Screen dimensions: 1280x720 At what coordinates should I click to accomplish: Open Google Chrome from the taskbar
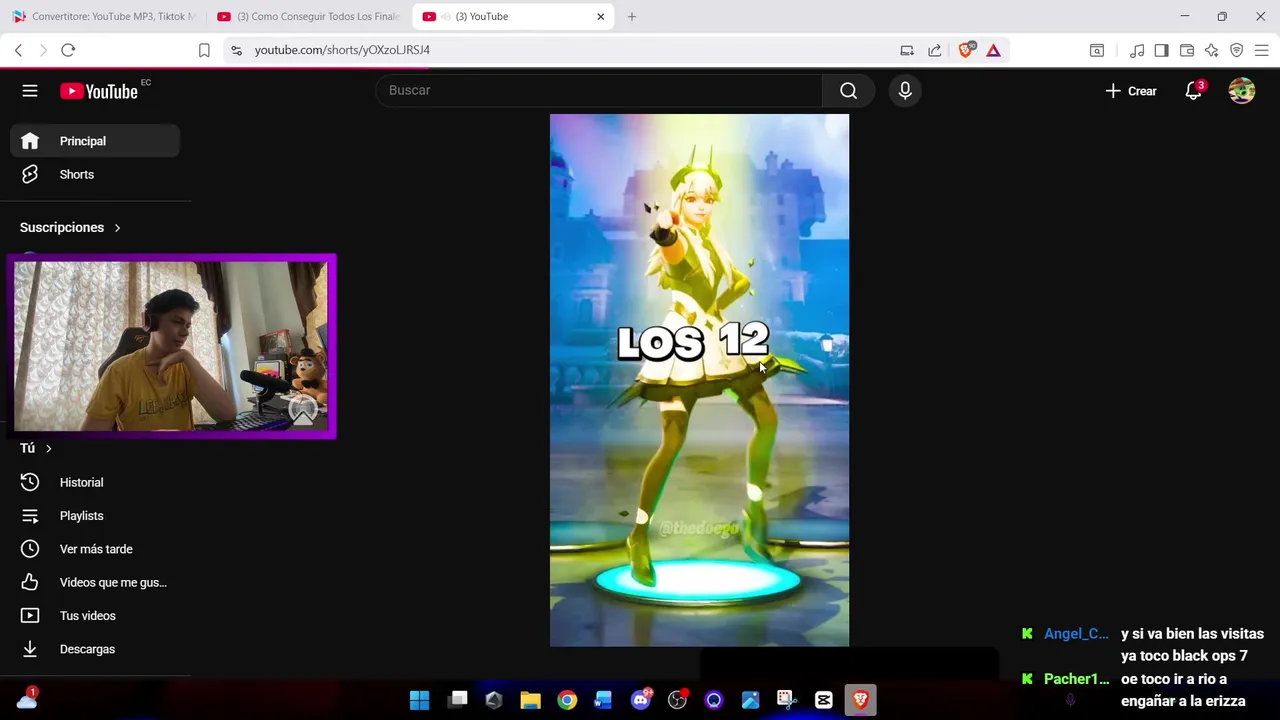pyautogui.click(x=567, y=700)
